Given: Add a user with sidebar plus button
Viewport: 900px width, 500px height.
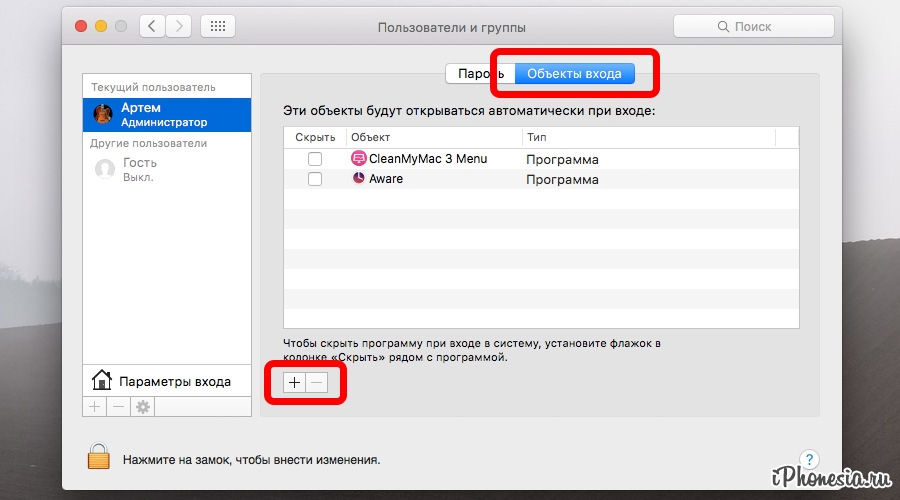Looking at the screenshot, I should 95,407.
